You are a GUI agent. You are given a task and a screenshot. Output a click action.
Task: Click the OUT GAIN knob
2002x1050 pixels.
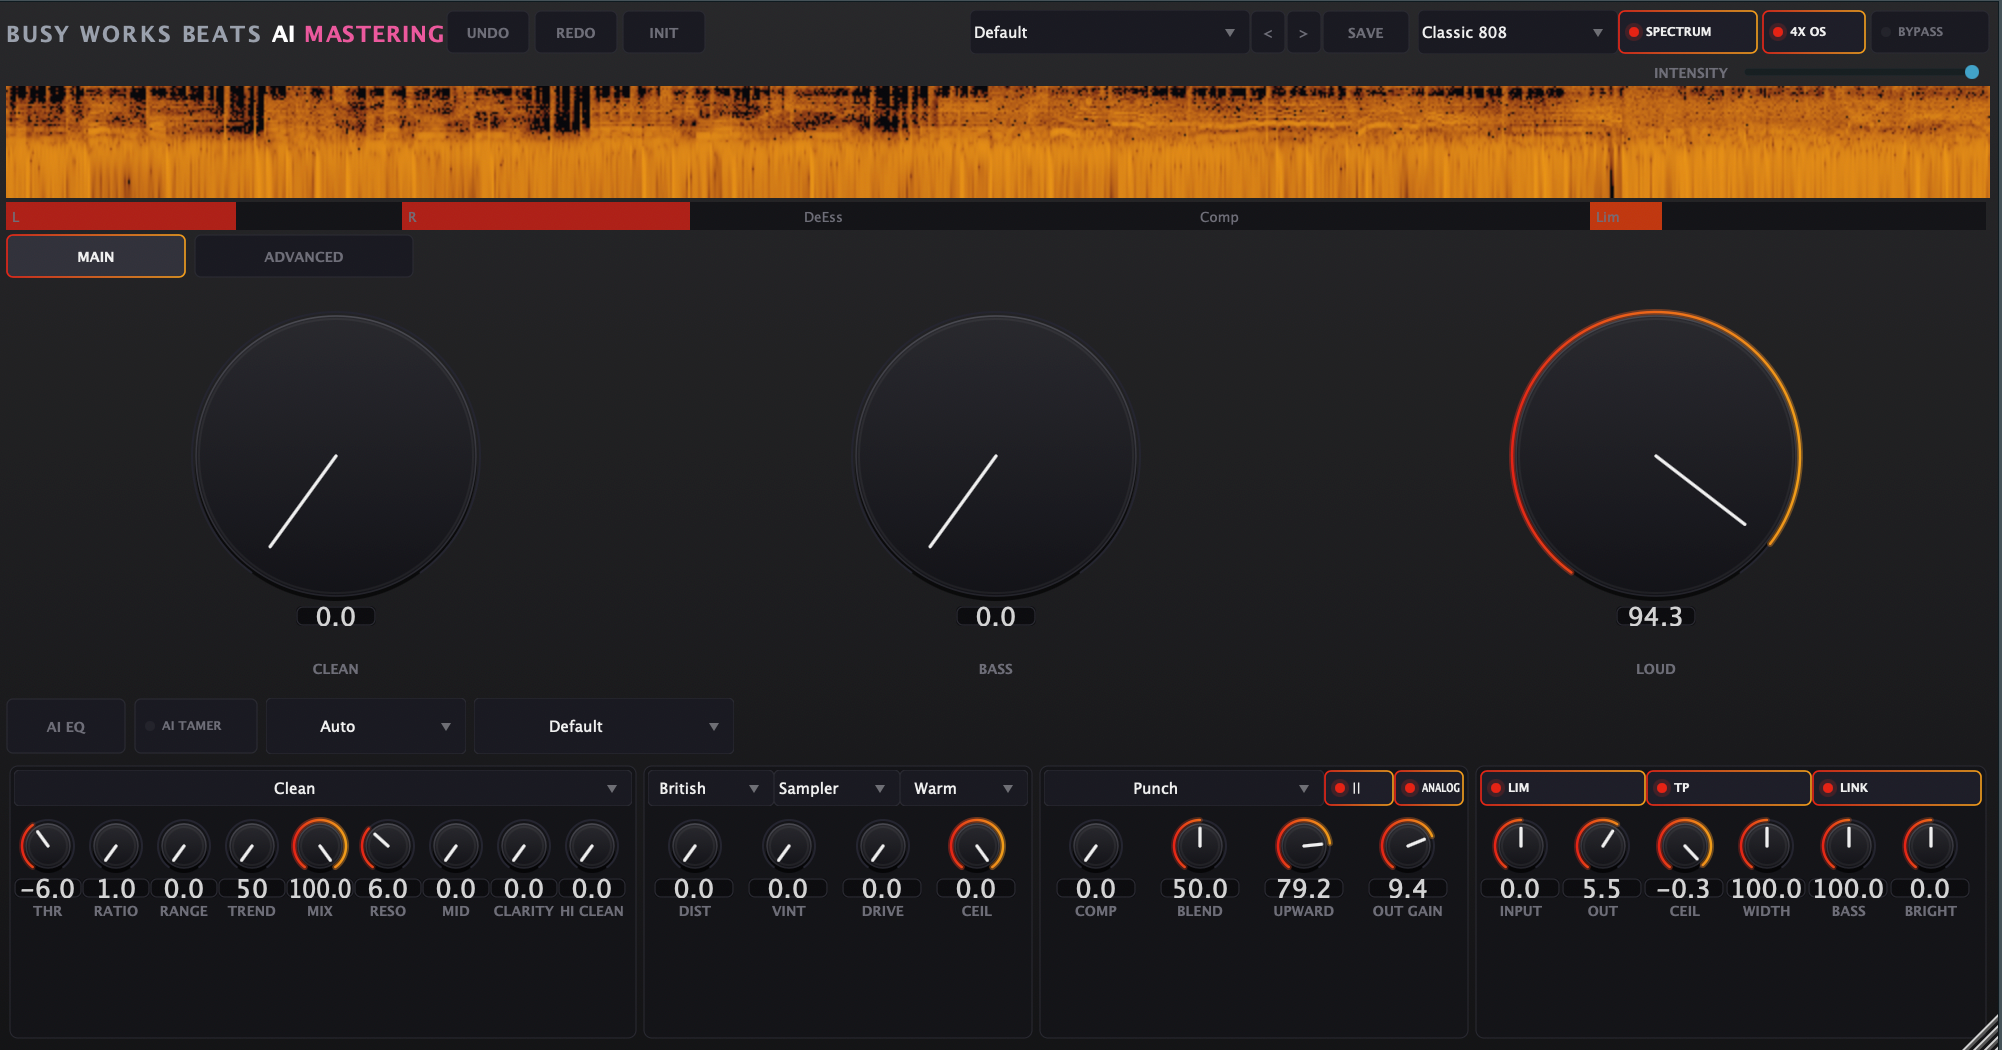[1407, 846]
